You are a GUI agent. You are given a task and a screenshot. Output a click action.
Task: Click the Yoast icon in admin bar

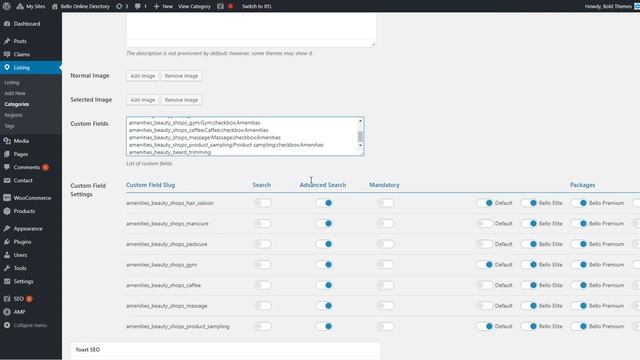pyautogui.click(x=221, y=6)
